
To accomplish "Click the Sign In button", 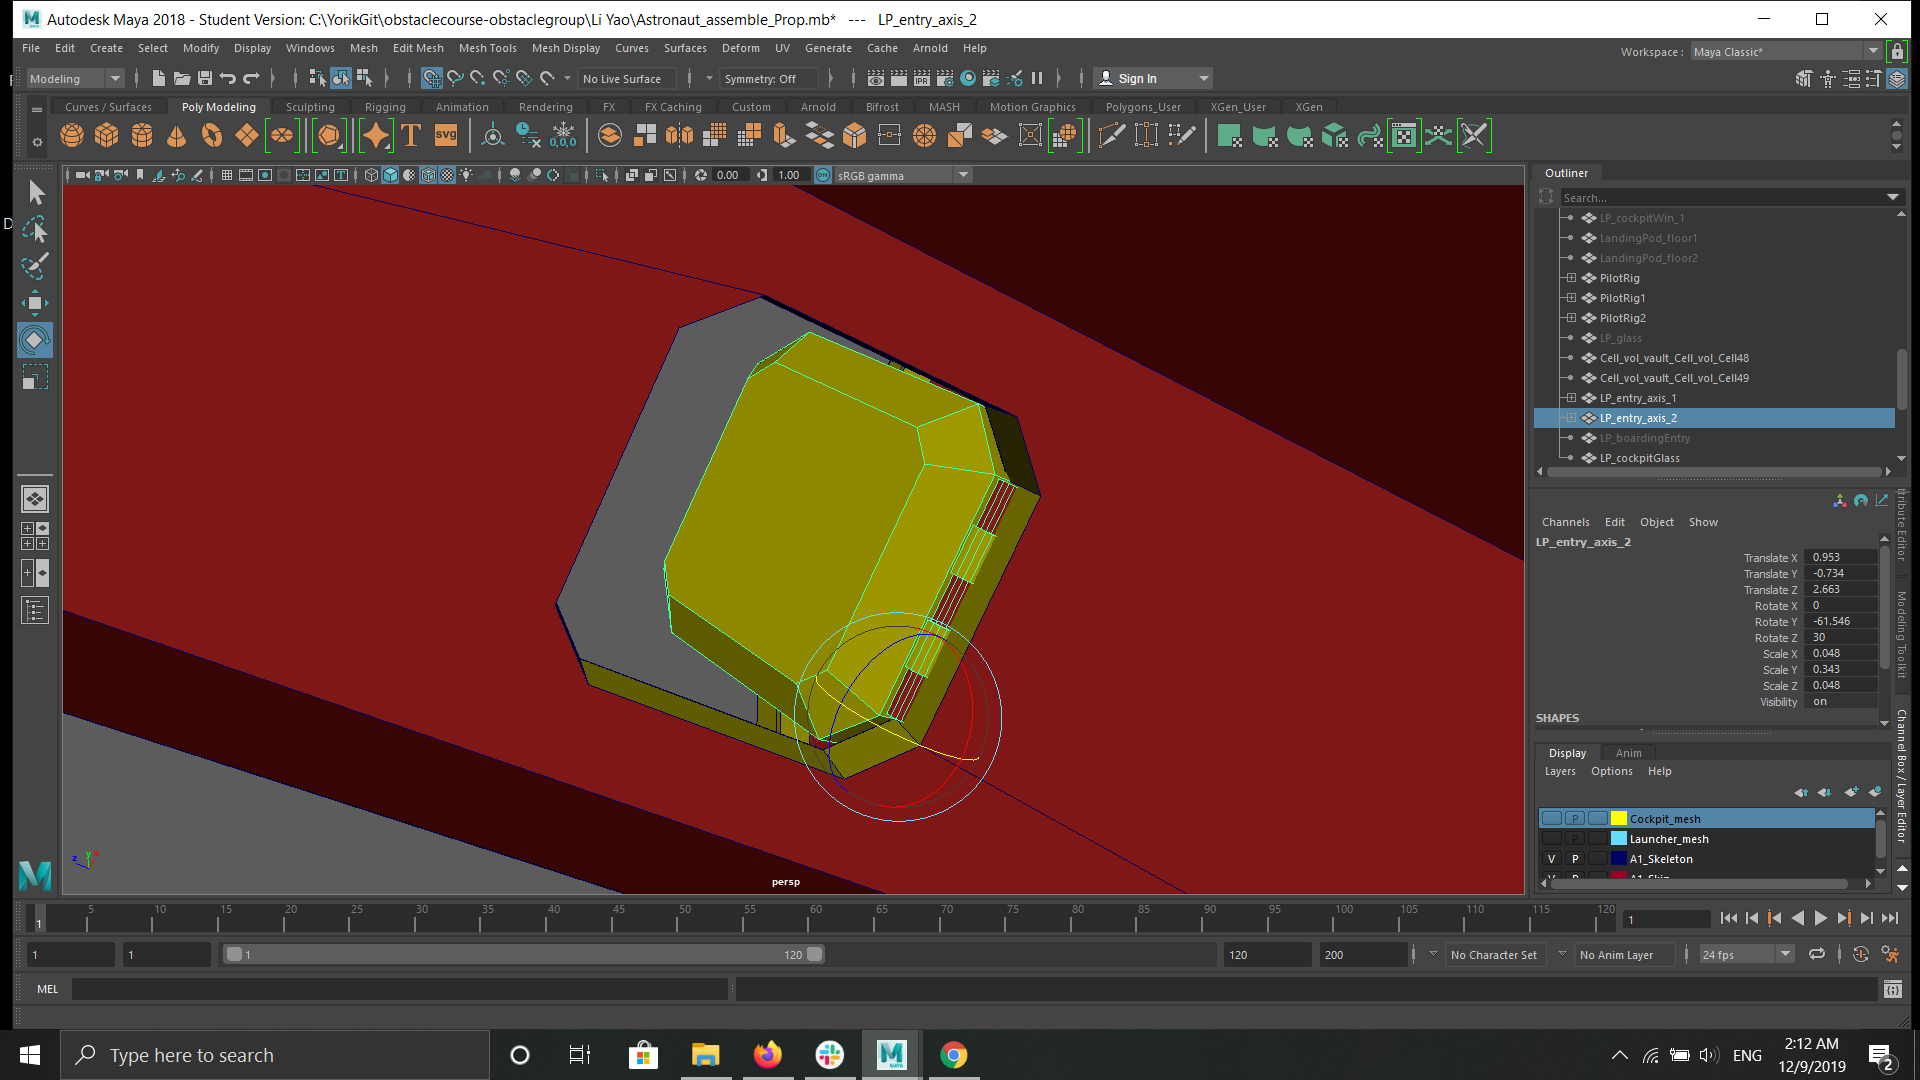I will (x=1137, y=78).
